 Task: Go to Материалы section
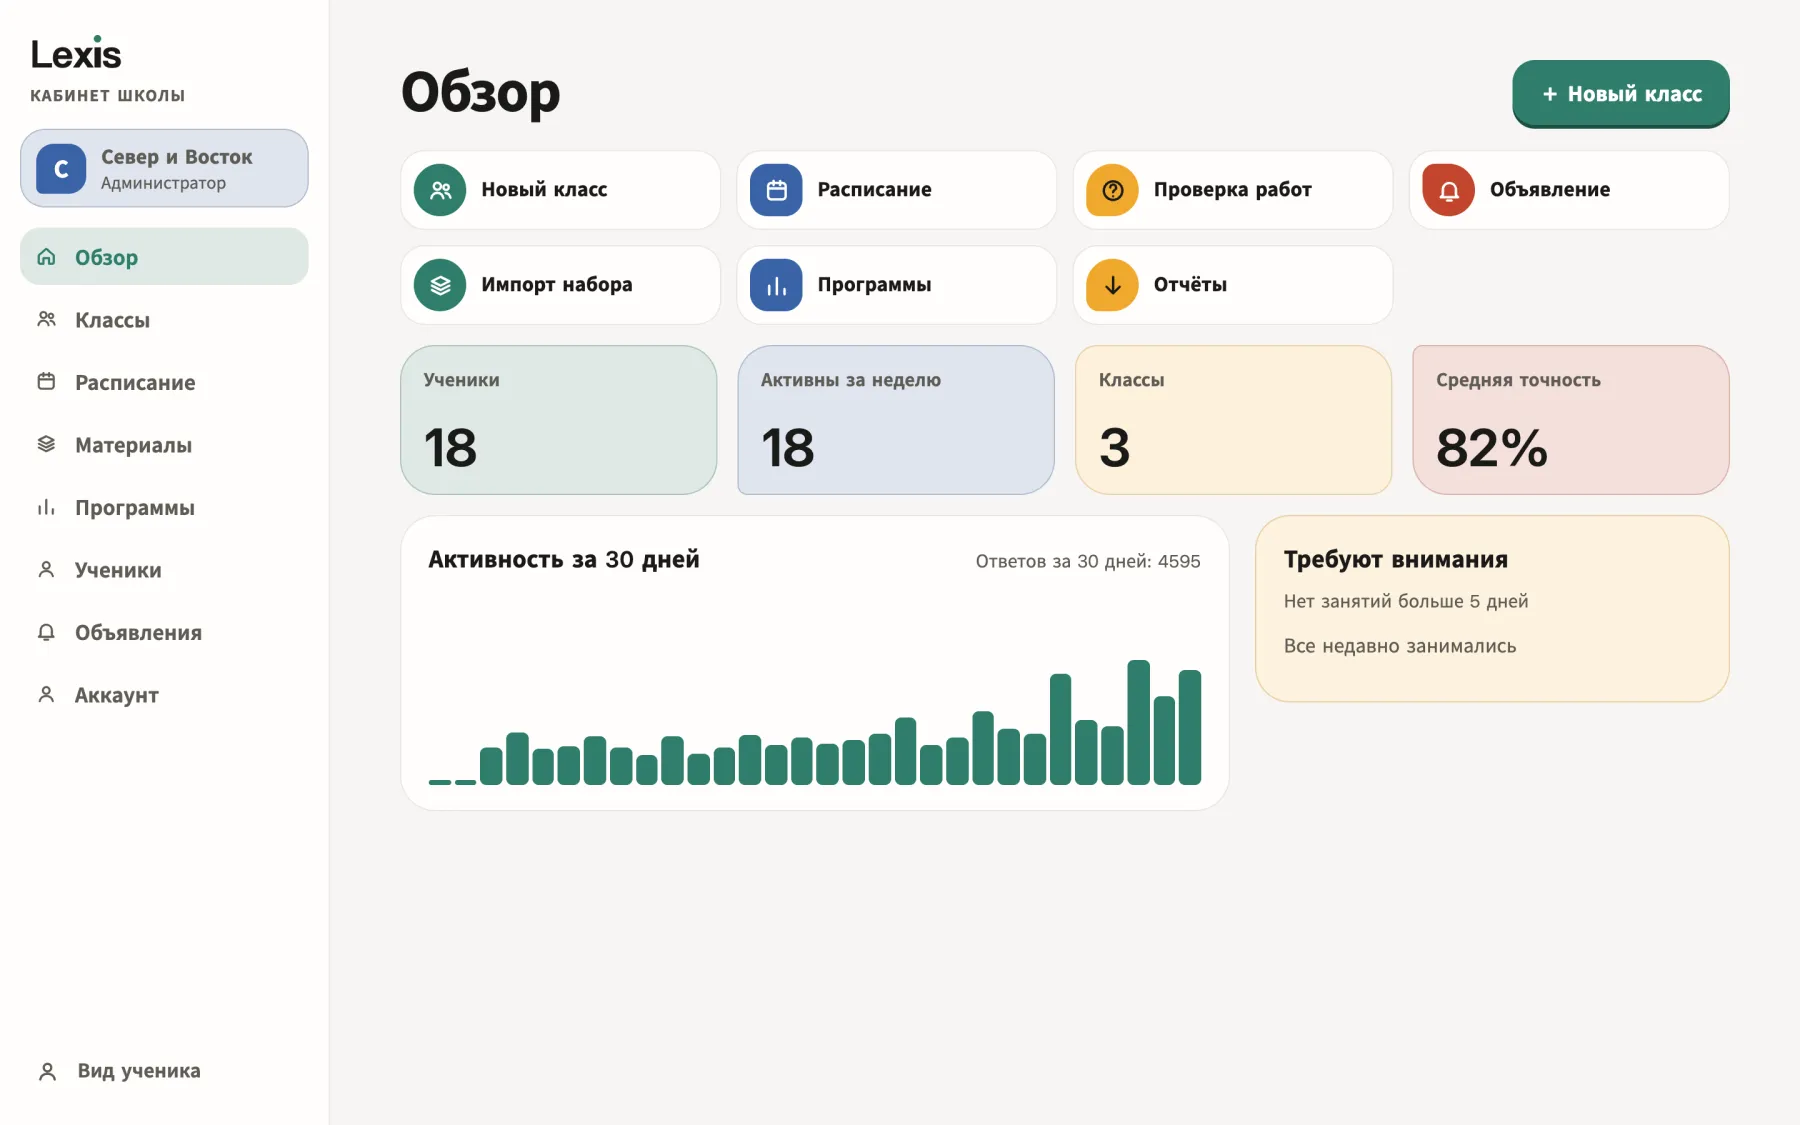point(164,445)
